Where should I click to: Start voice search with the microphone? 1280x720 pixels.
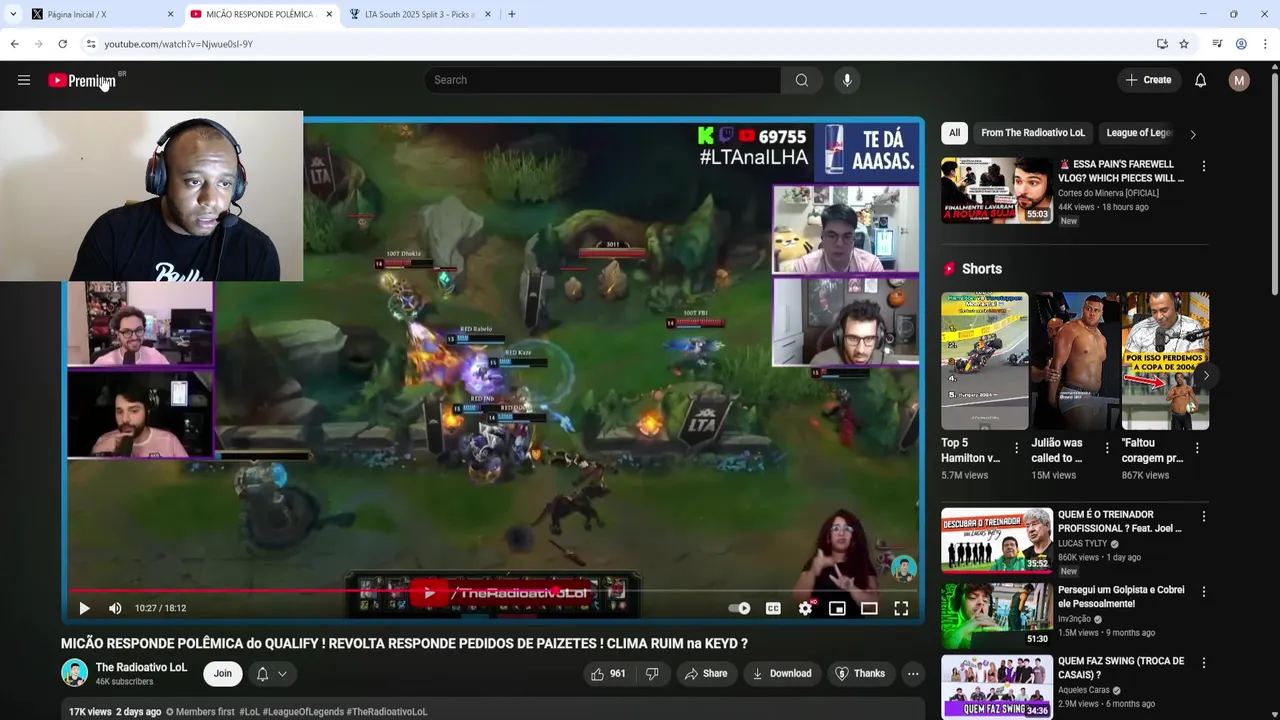click(x=847, y=80)
